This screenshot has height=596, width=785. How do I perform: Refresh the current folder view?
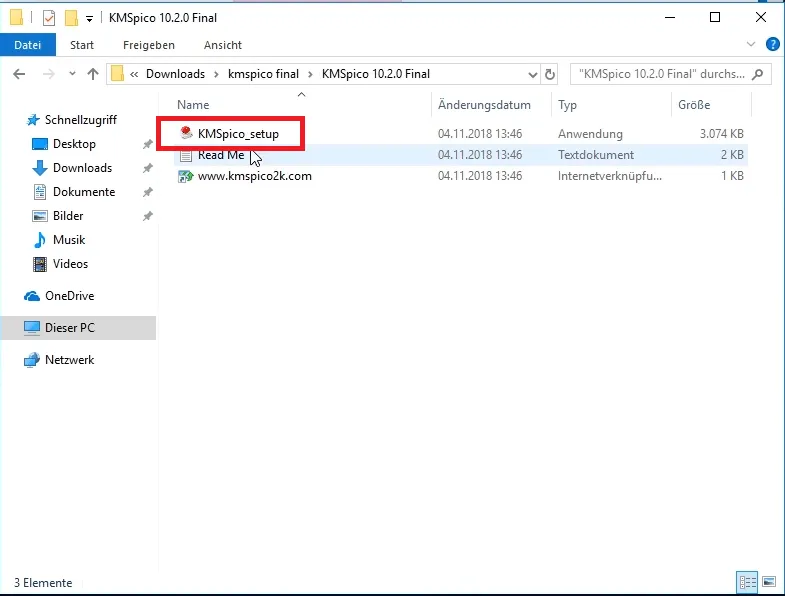[550, 75]
